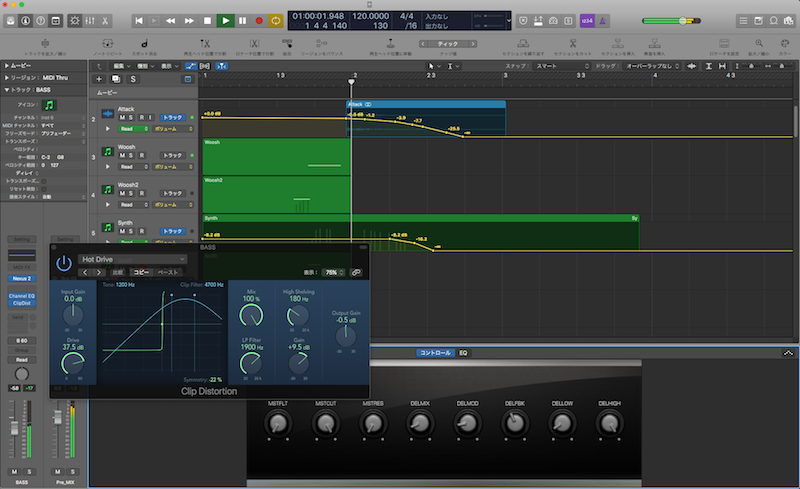Click the plugin link chain icon
The image size is (800, 489).
tap(356, 273)
